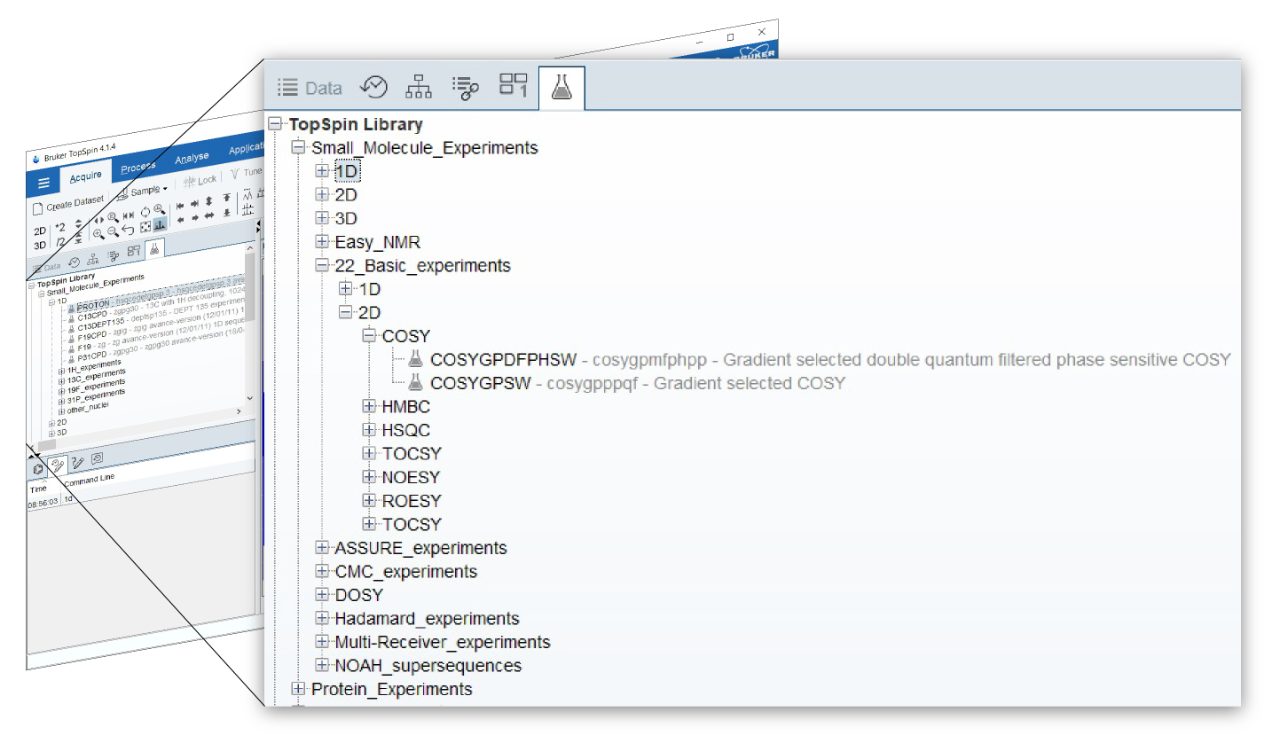
Task: Open the Sample dropdown
Action: pyautogui.click(x=144, y=190)
